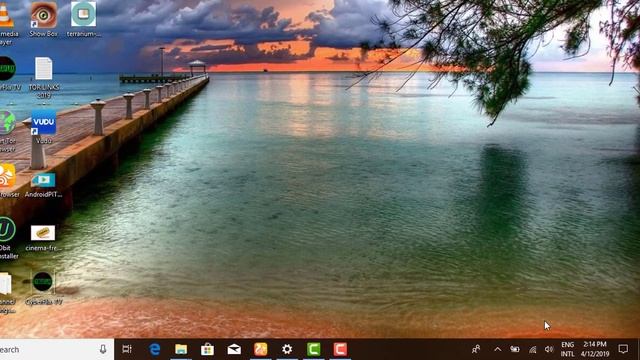Launch Microsoft Edge from the taskbar
Viewport: 640px width, 360px height.
coord(154,349)
